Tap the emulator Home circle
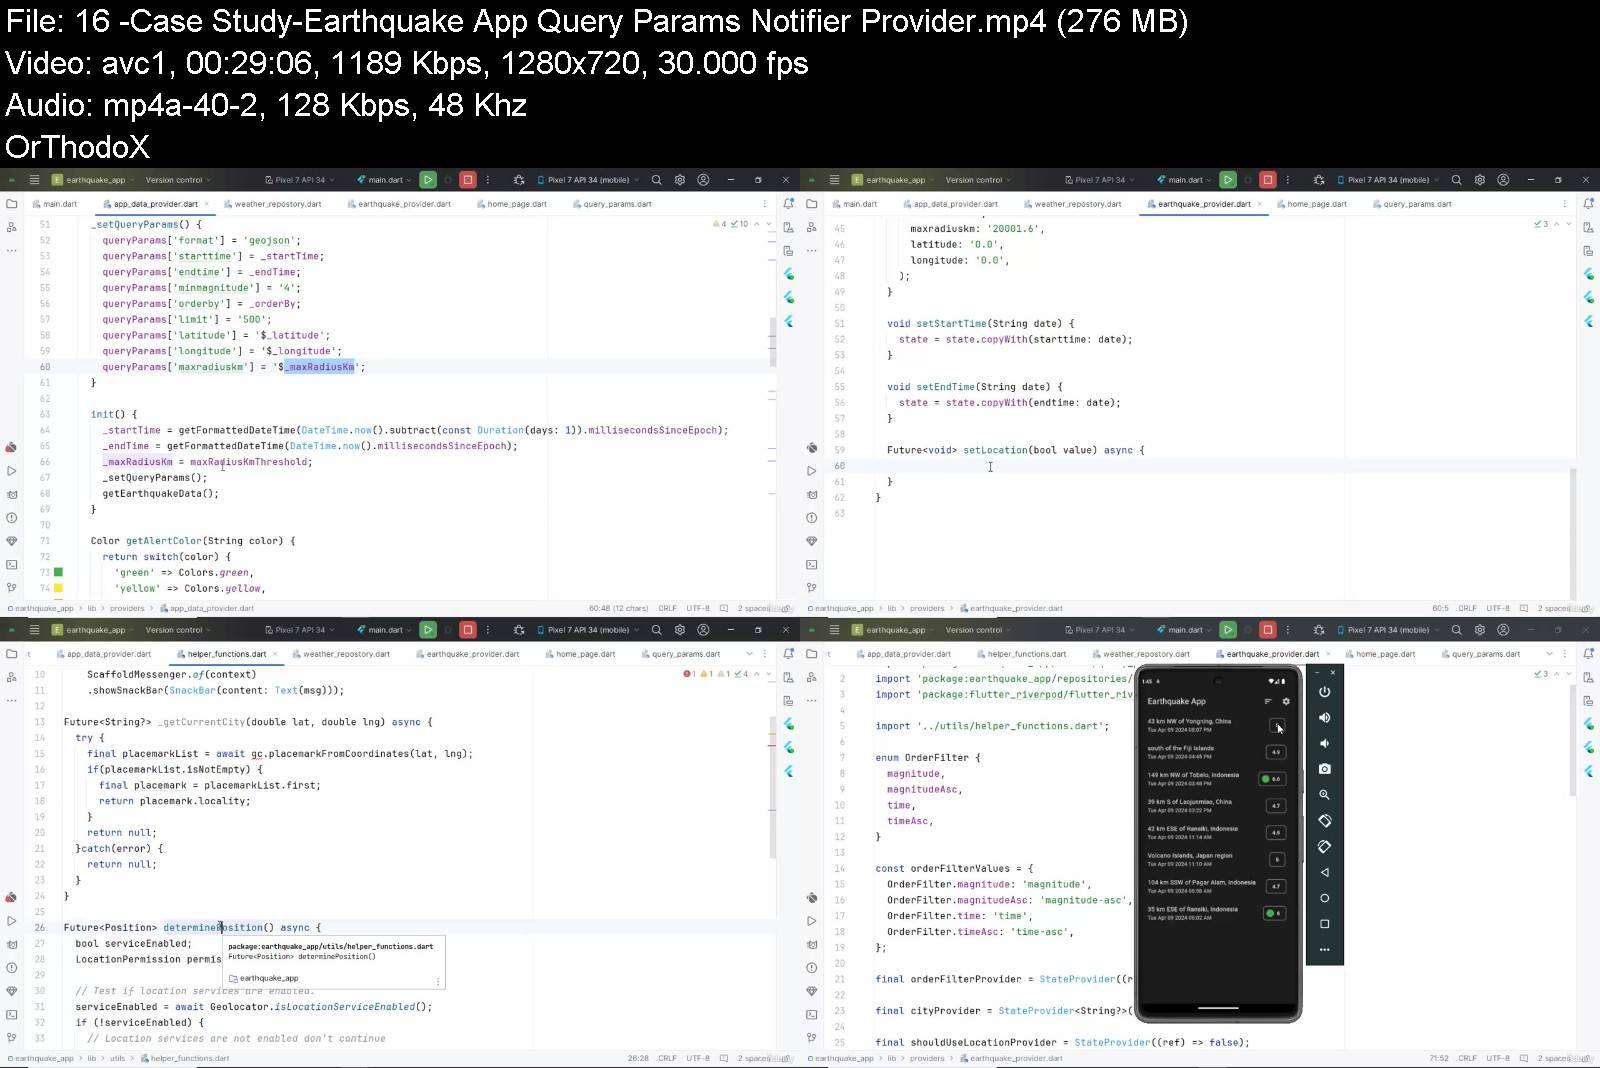This screenshot has height=1068, width=1600. pyautogui.click(x=1325, y=898)
